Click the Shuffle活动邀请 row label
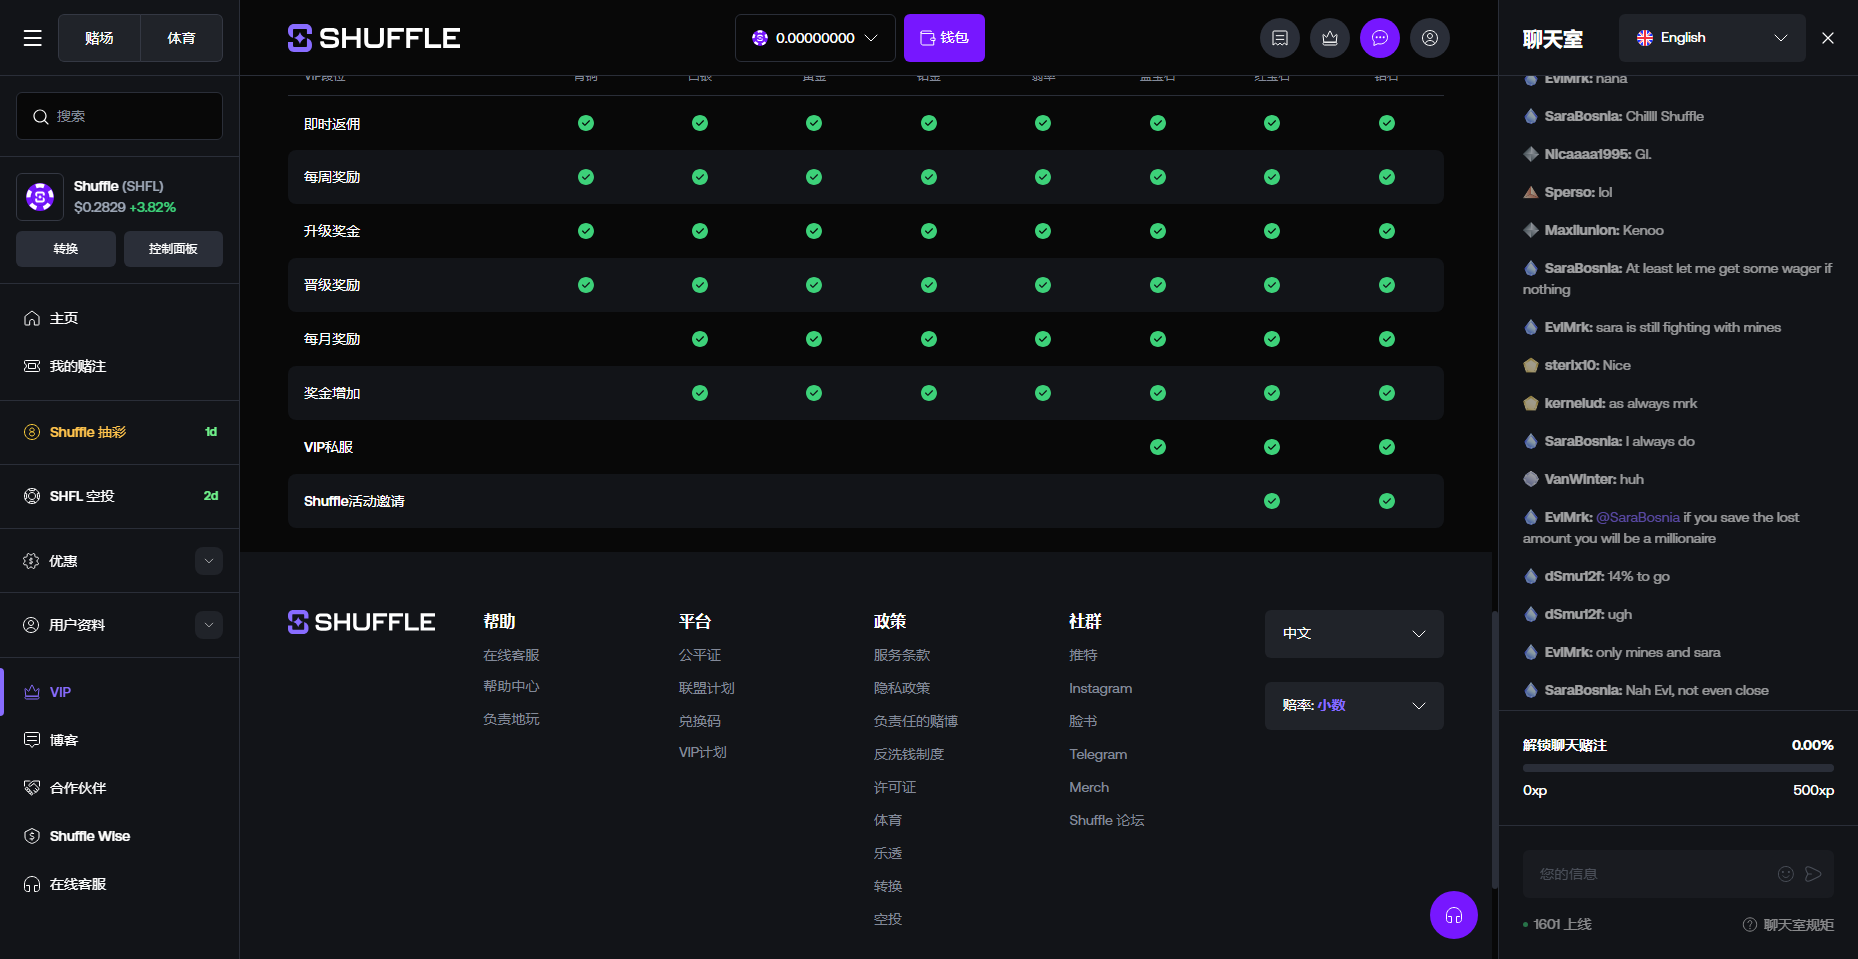Image resolution: width=1858 pixels, height=959 pixels. click(354, 501)
